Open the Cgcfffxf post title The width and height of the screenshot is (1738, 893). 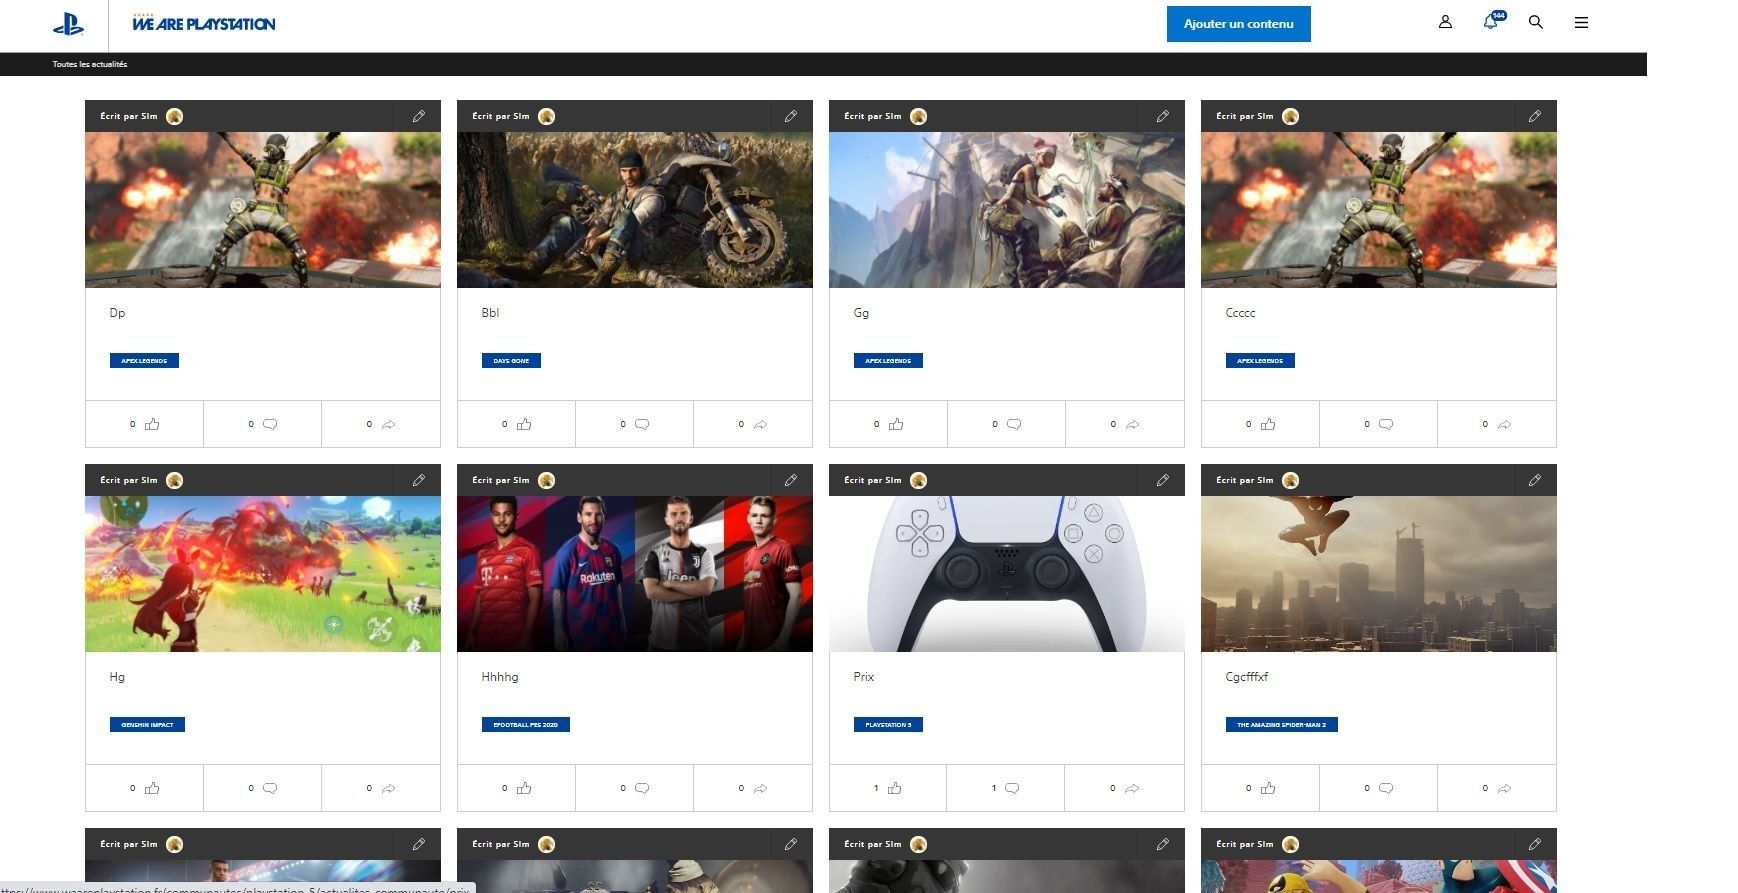click(x=1247, y=677)
